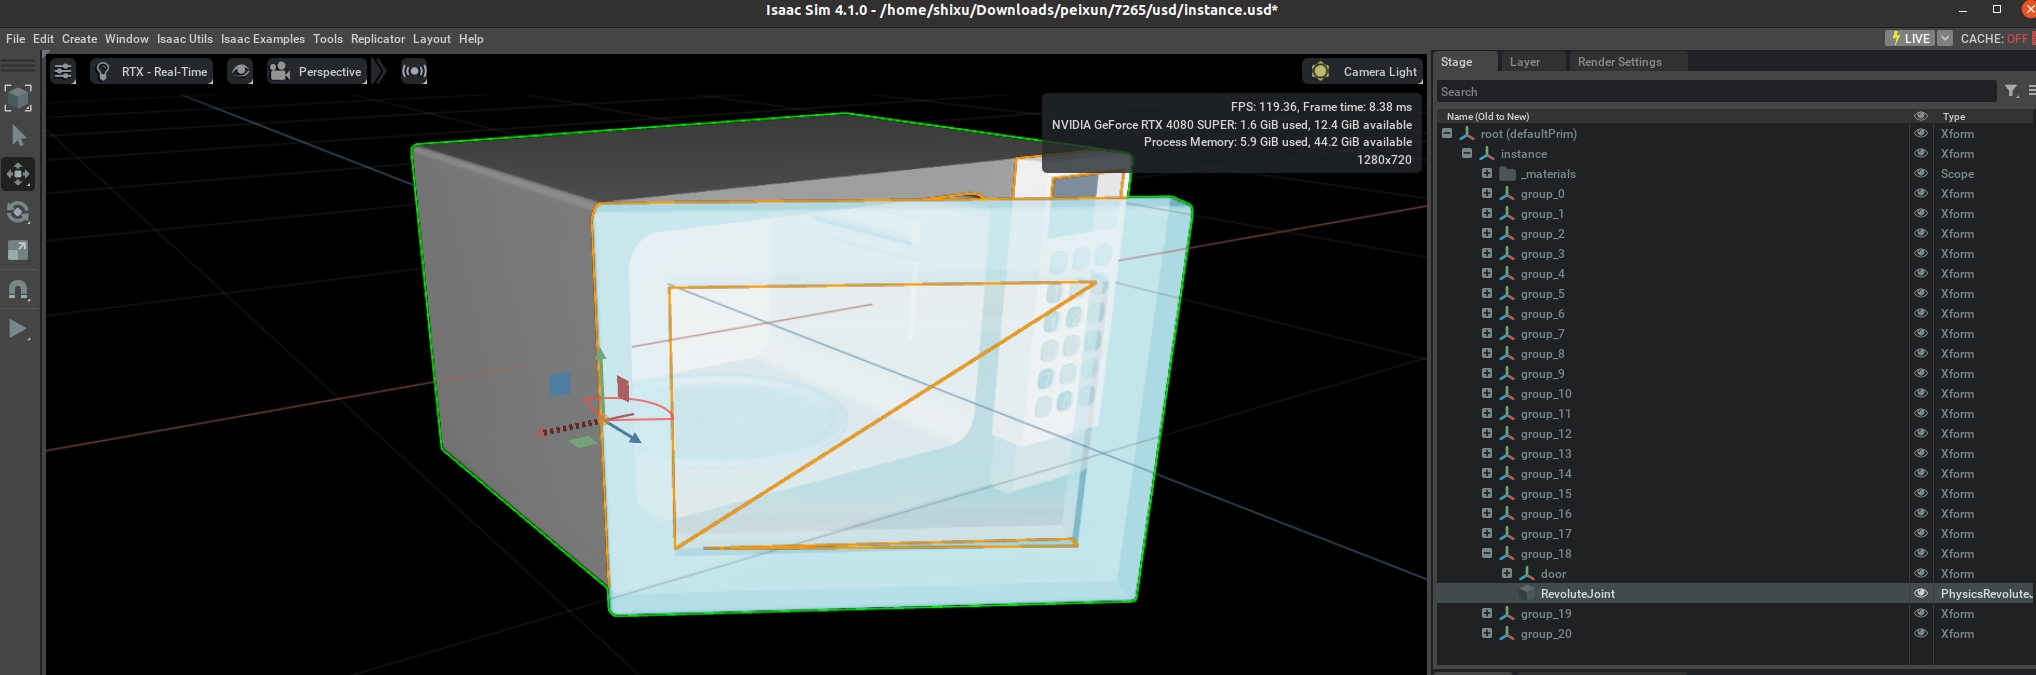Click the Type column header
Screen dimensions: 2036x675
(x=1954, y=116)
